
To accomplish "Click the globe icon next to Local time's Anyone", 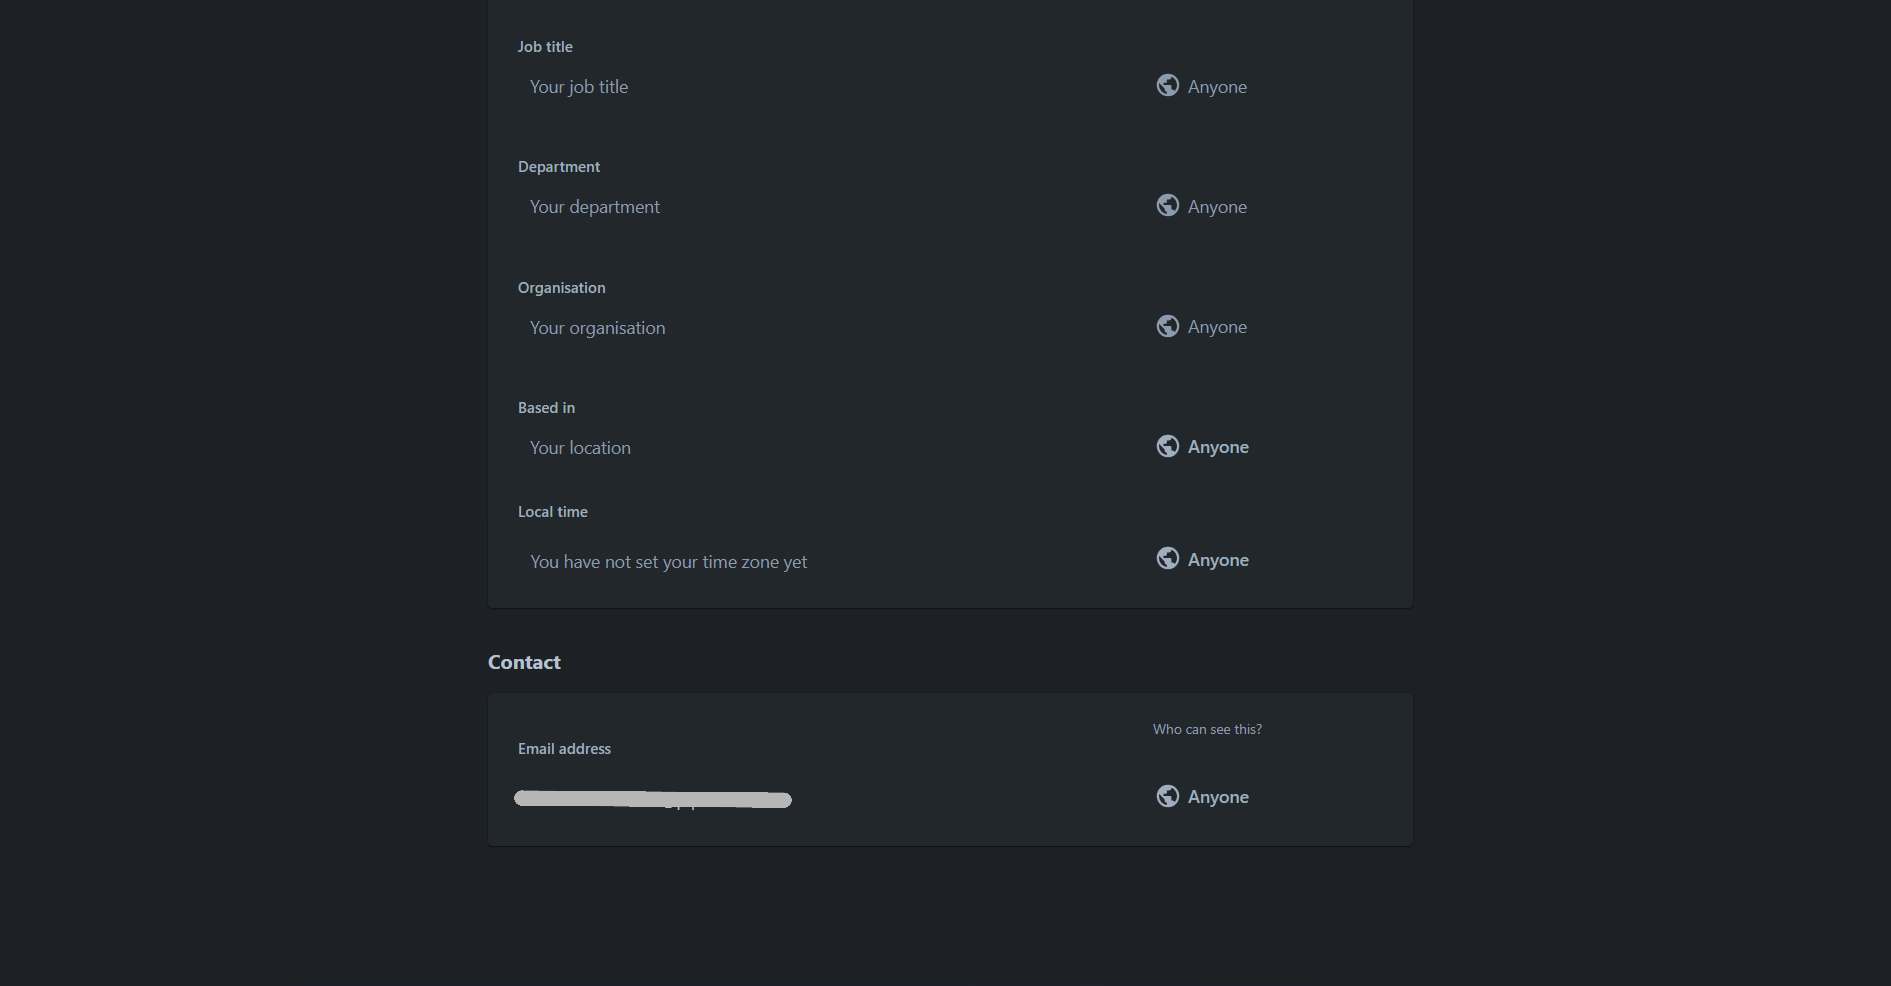I will pos(1167,558).
